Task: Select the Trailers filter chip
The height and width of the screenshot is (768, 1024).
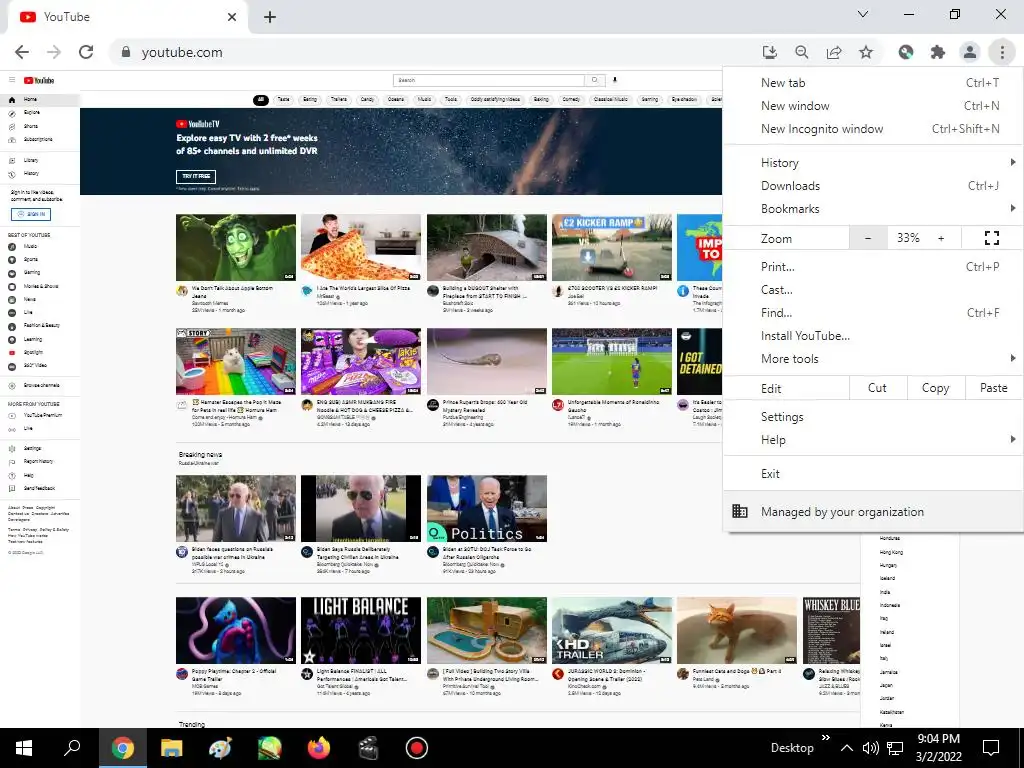Action: point(338,100)
